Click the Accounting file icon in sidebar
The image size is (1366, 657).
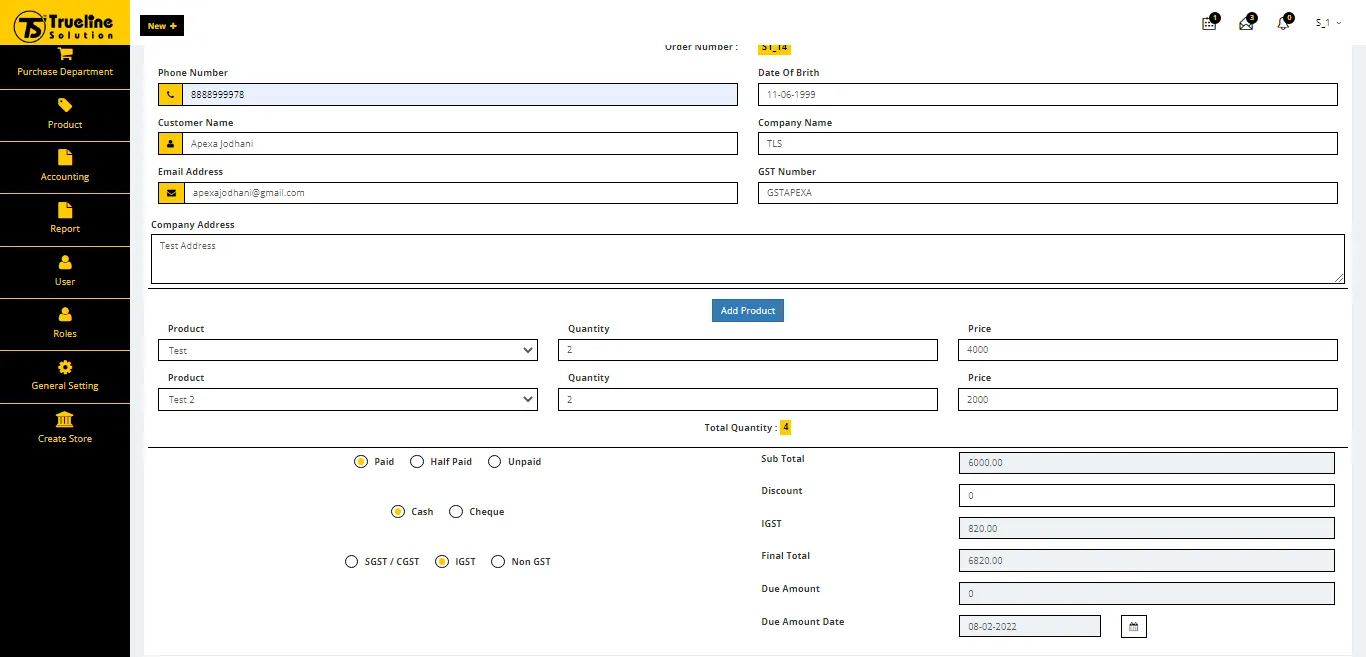point(65,157)
